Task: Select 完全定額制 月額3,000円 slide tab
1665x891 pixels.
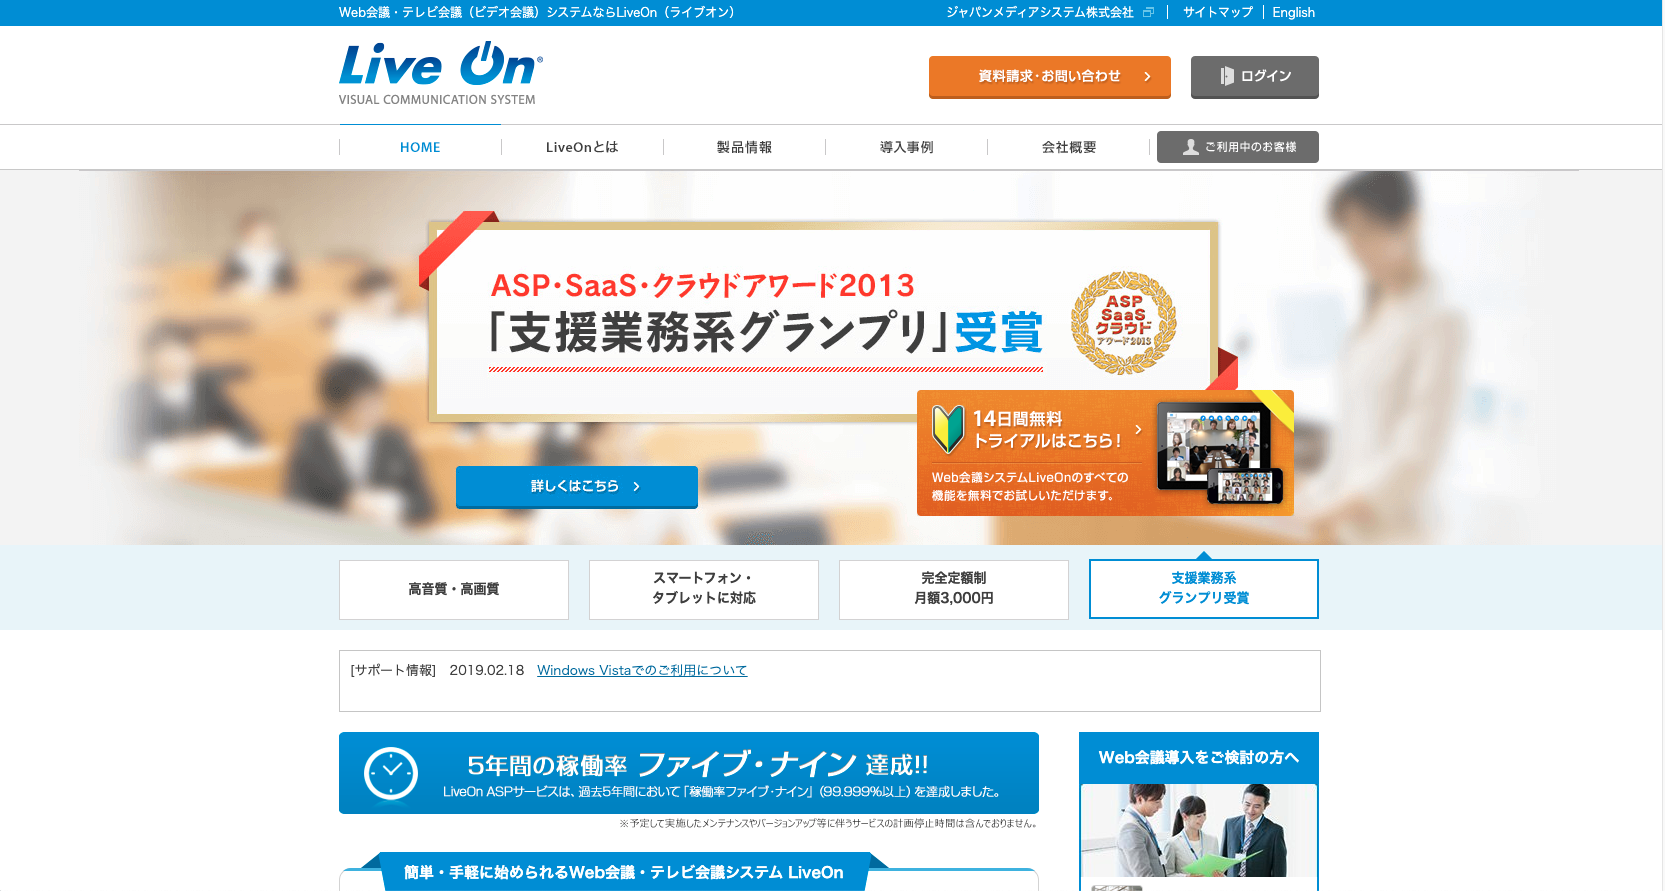Action: tap(954, 590)
